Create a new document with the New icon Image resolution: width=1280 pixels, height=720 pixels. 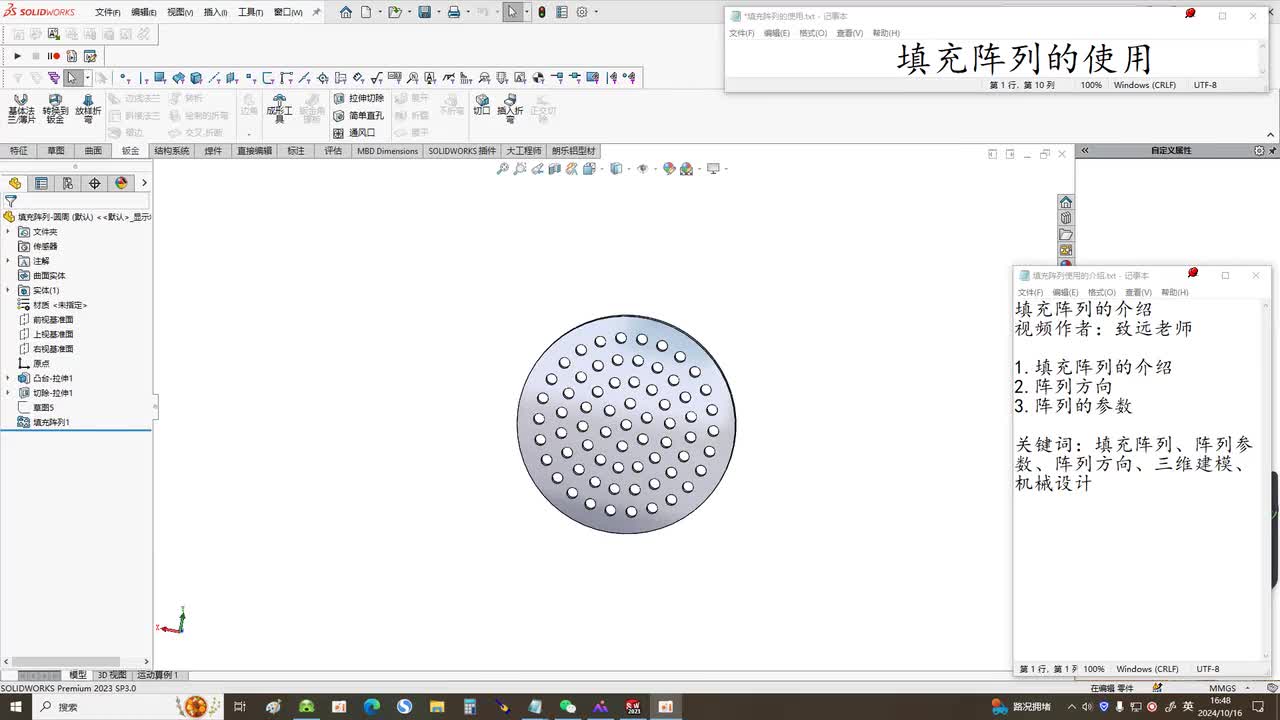pyautogui.click(x=366, y=12)
